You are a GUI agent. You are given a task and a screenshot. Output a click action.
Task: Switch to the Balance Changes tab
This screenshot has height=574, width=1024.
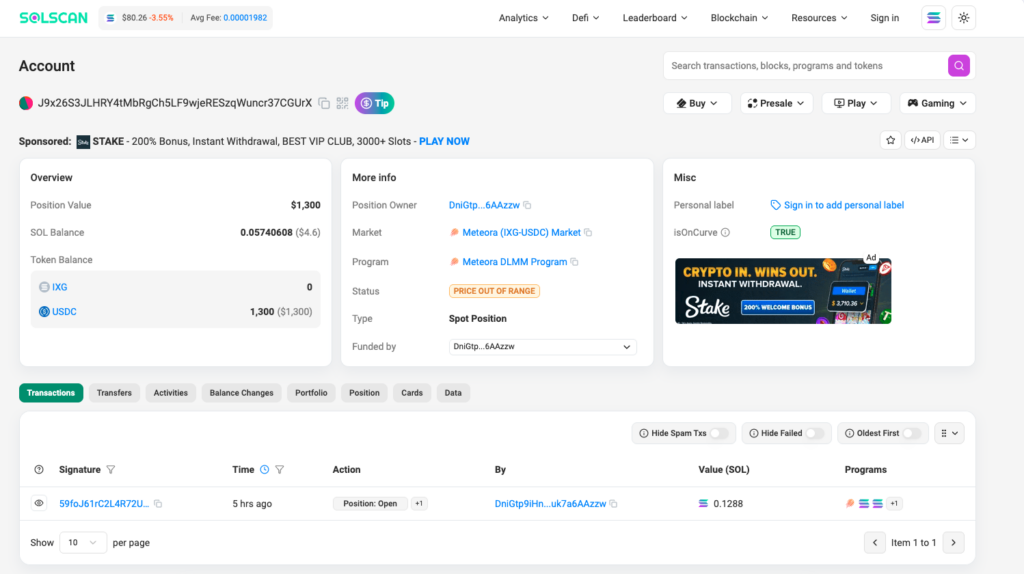tap(241, 393)
